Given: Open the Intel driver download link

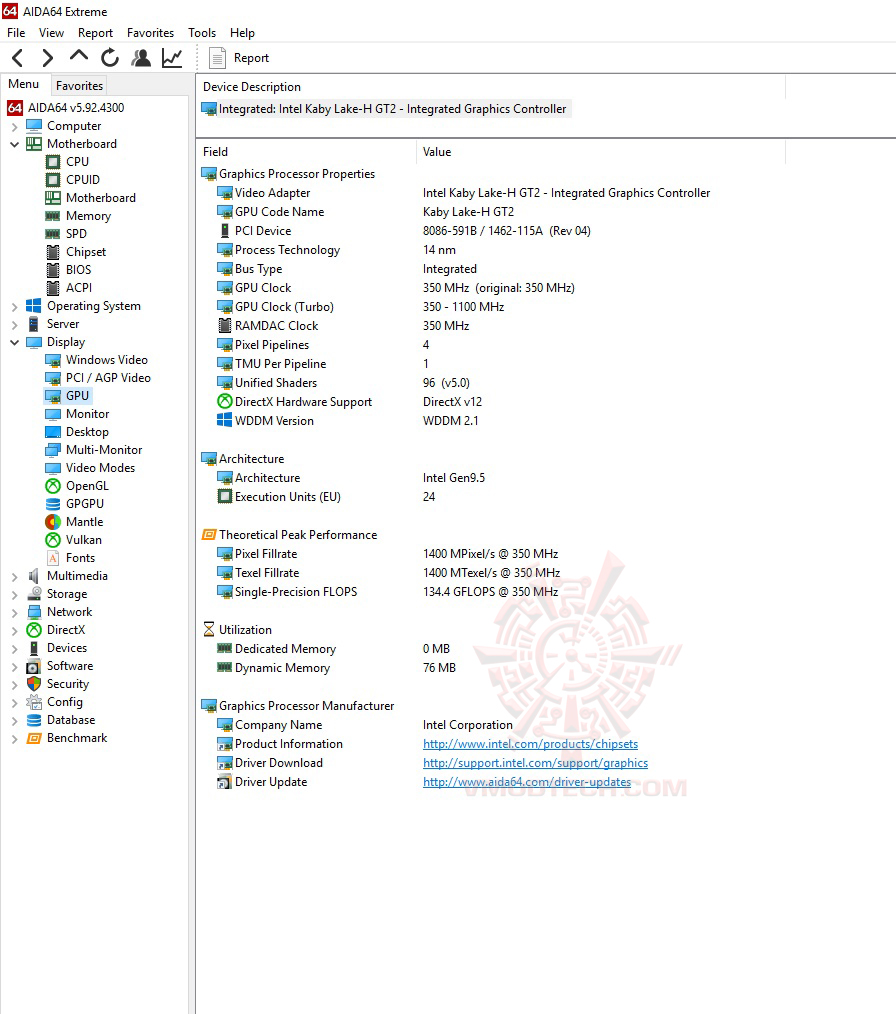Looking at the screenshot, I should click(535, 763).
